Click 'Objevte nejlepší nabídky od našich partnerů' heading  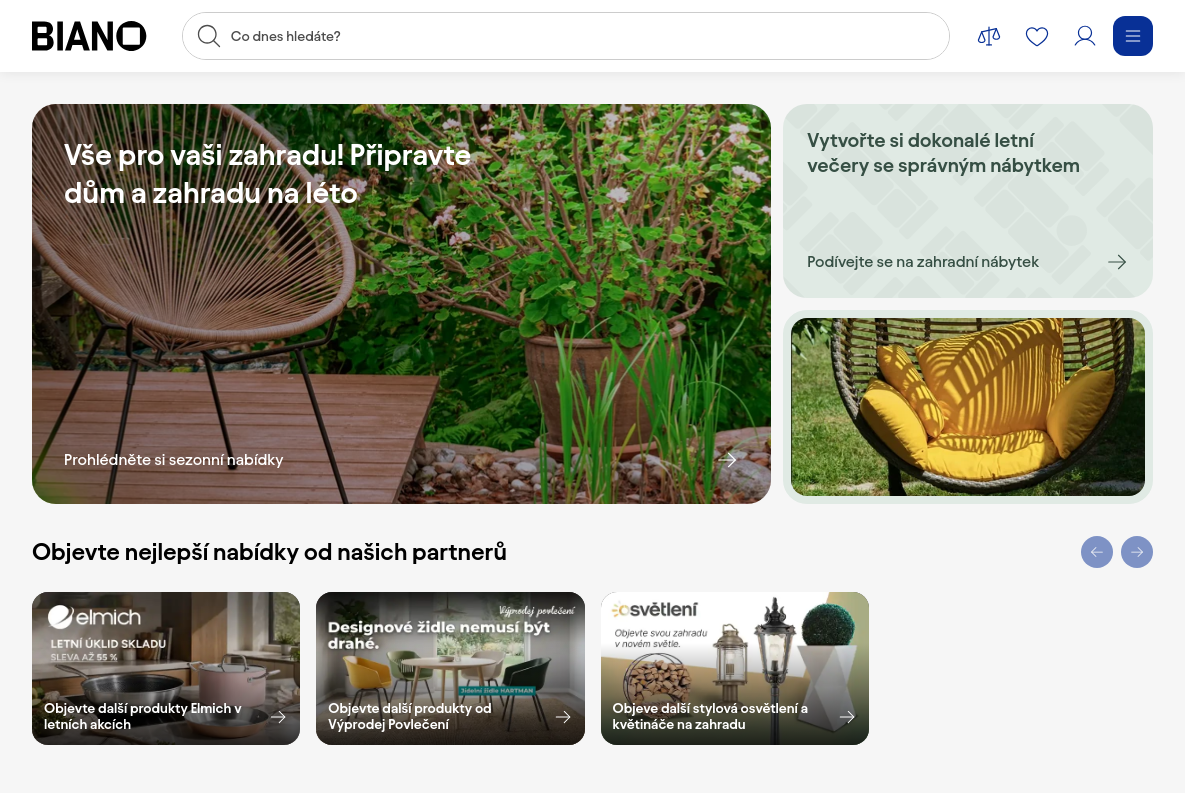(269, 552)
